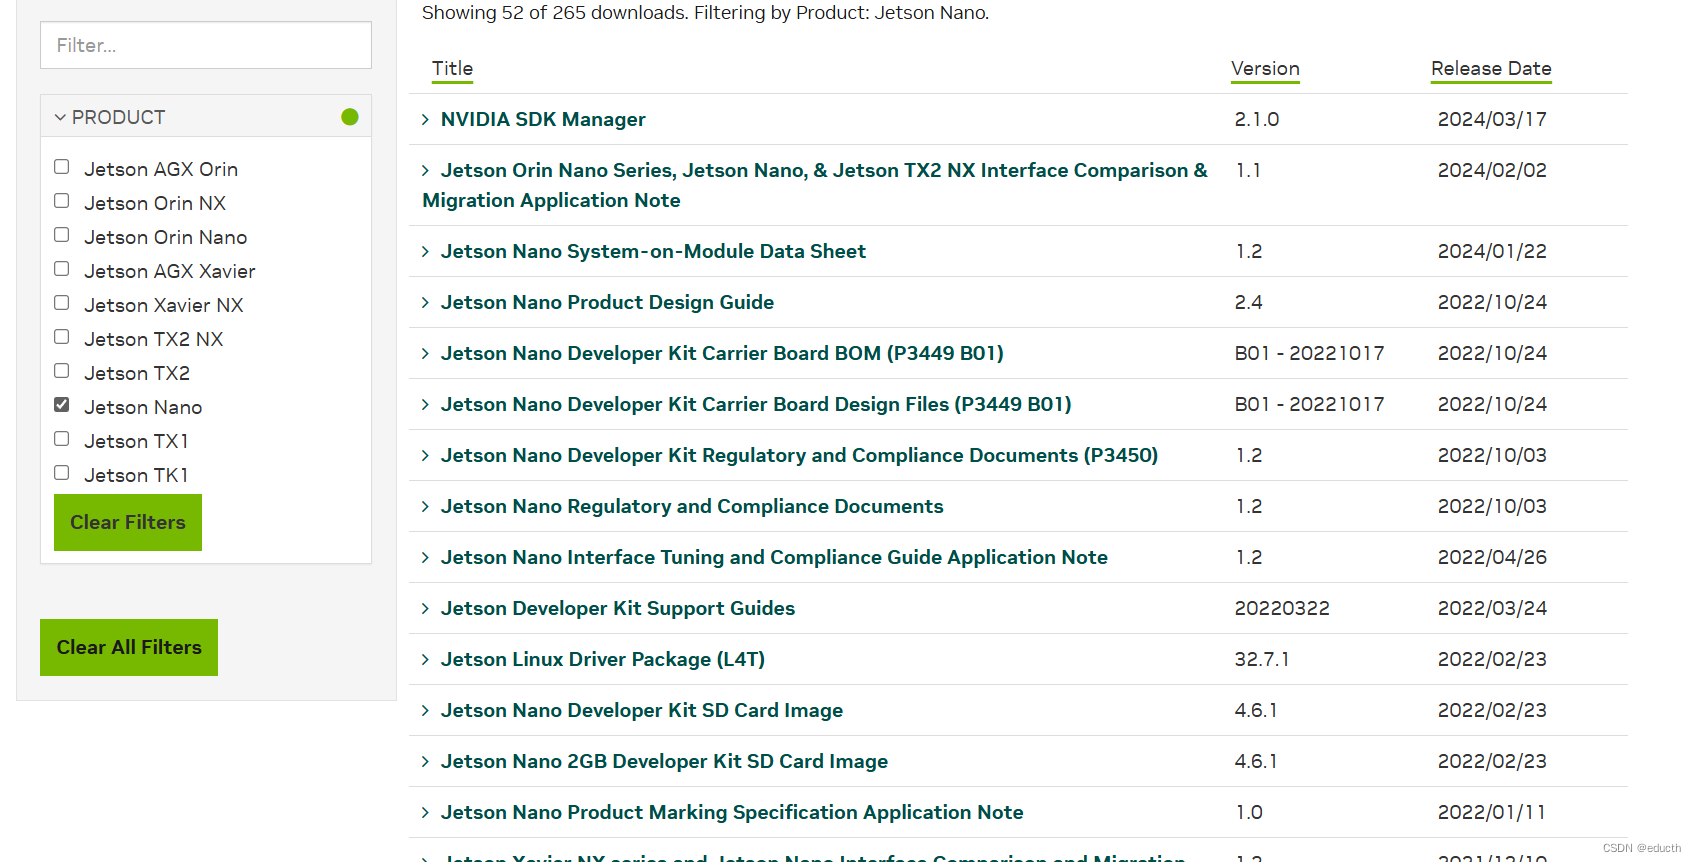Open Jetson Nano Product Design Guide link

(607, 302)
